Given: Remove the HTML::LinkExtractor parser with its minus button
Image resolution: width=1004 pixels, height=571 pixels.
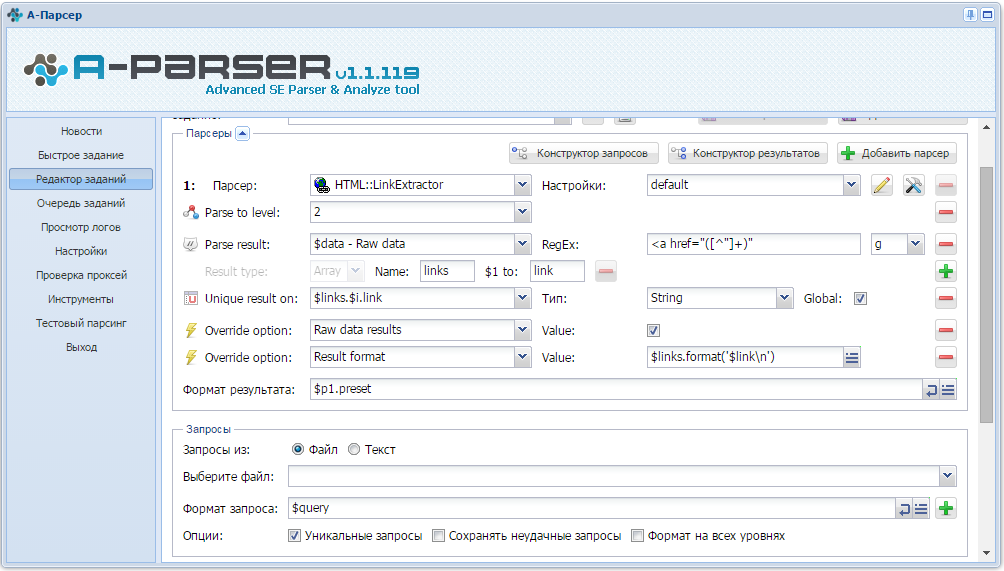Looking at the screenshot, I should [x=946, y=186].
